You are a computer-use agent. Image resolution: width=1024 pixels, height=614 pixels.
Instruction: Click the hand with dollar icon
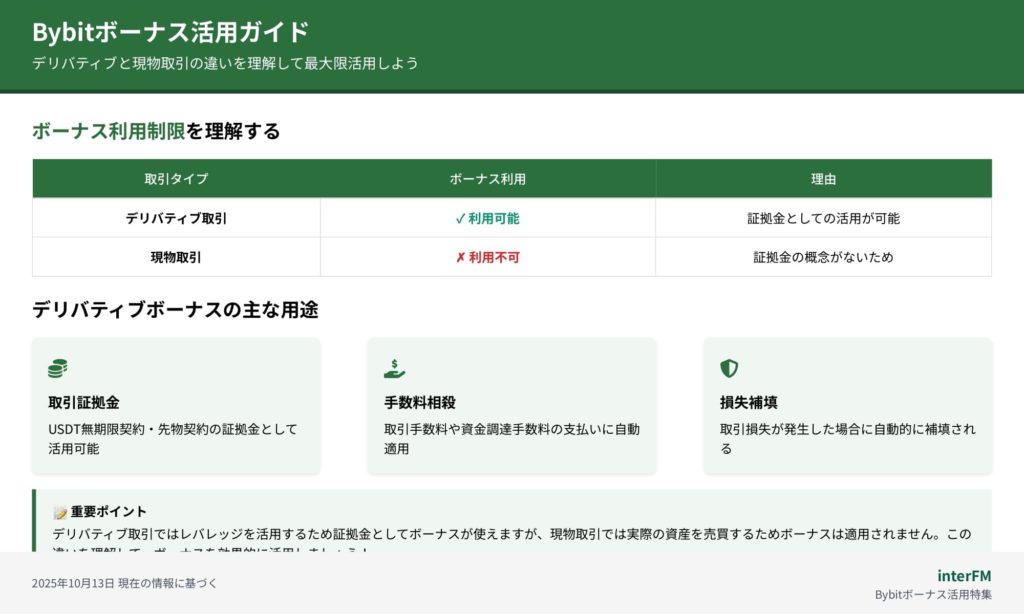tap(394, 369)
